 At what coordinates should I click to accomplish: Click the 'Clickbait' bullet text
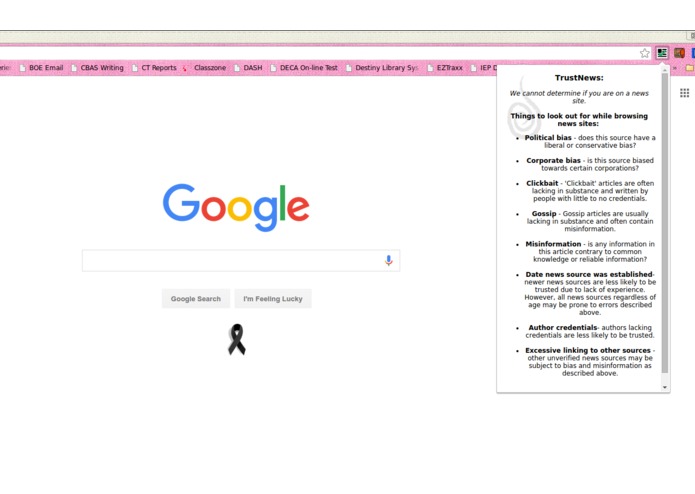pos(590,191)
